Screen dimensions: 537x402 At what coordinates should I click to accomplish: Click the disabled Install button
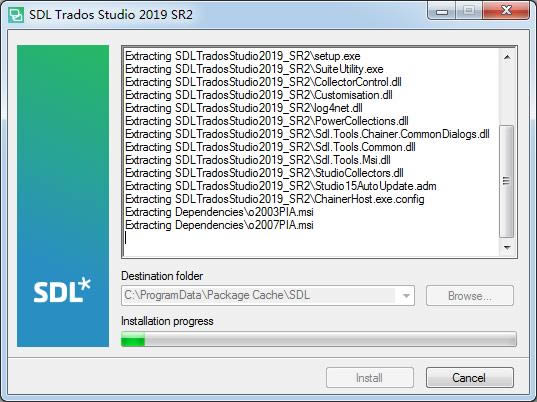[x=370, y=378]
